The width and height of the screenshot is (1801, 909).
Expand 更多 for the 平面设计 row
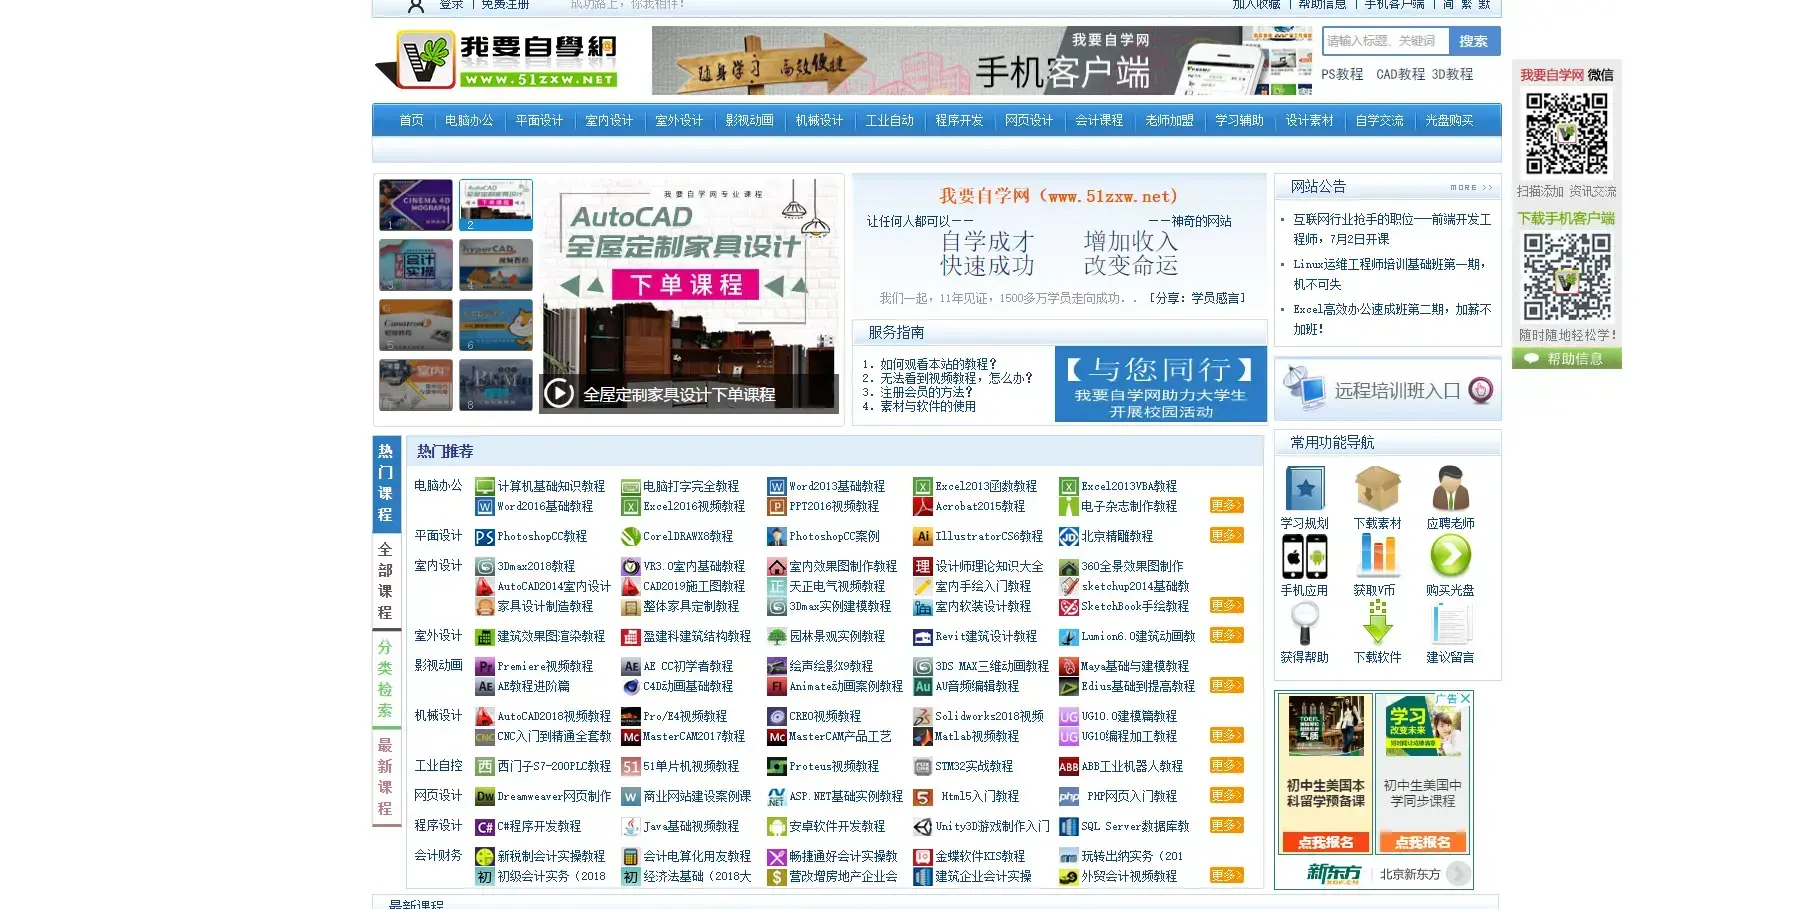coord(1226,535)
